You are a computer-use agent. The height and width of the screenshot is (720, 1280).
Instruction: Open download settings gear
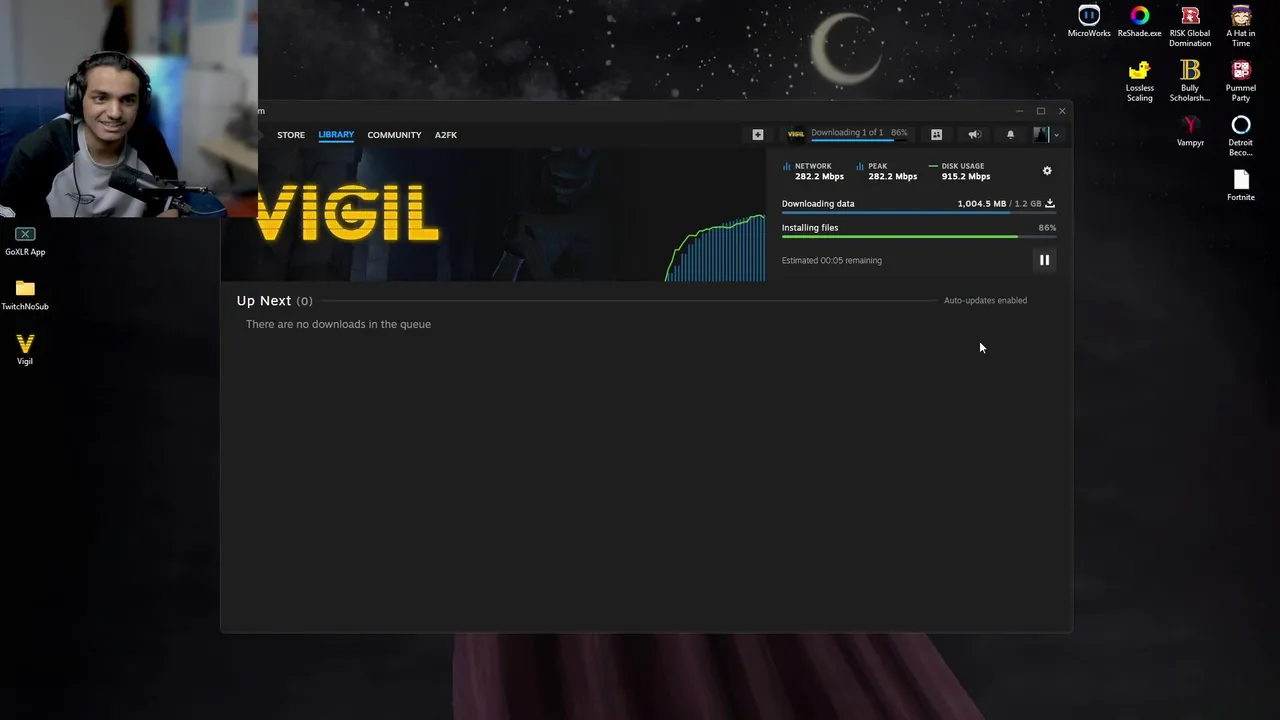pos(1047,171)
